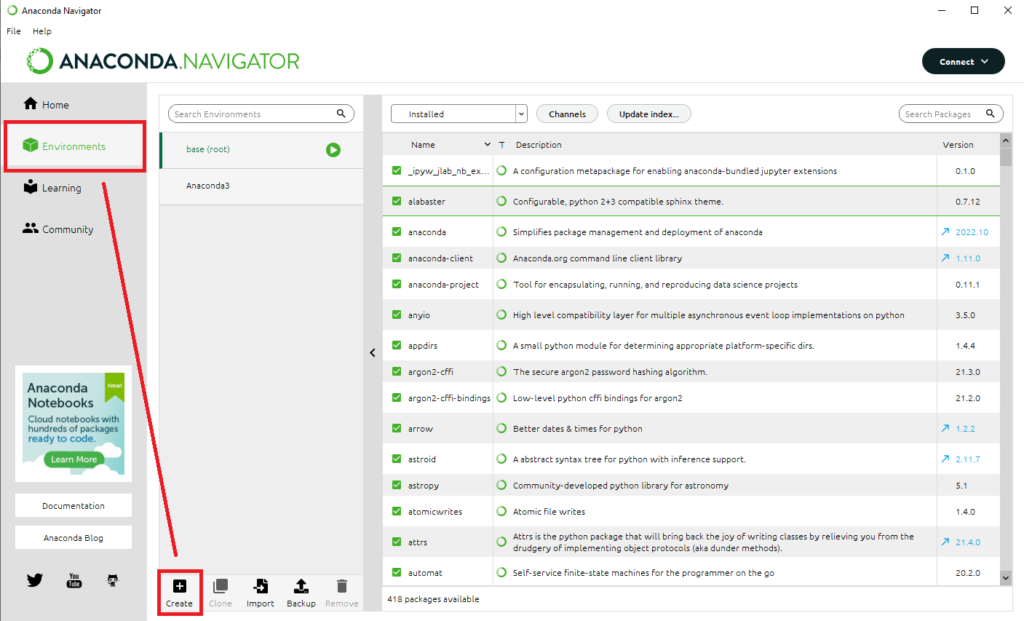Open the File menu
The width and height of the screenshot is (1024, 621).
pyautogui.click(x=14, y=31)
